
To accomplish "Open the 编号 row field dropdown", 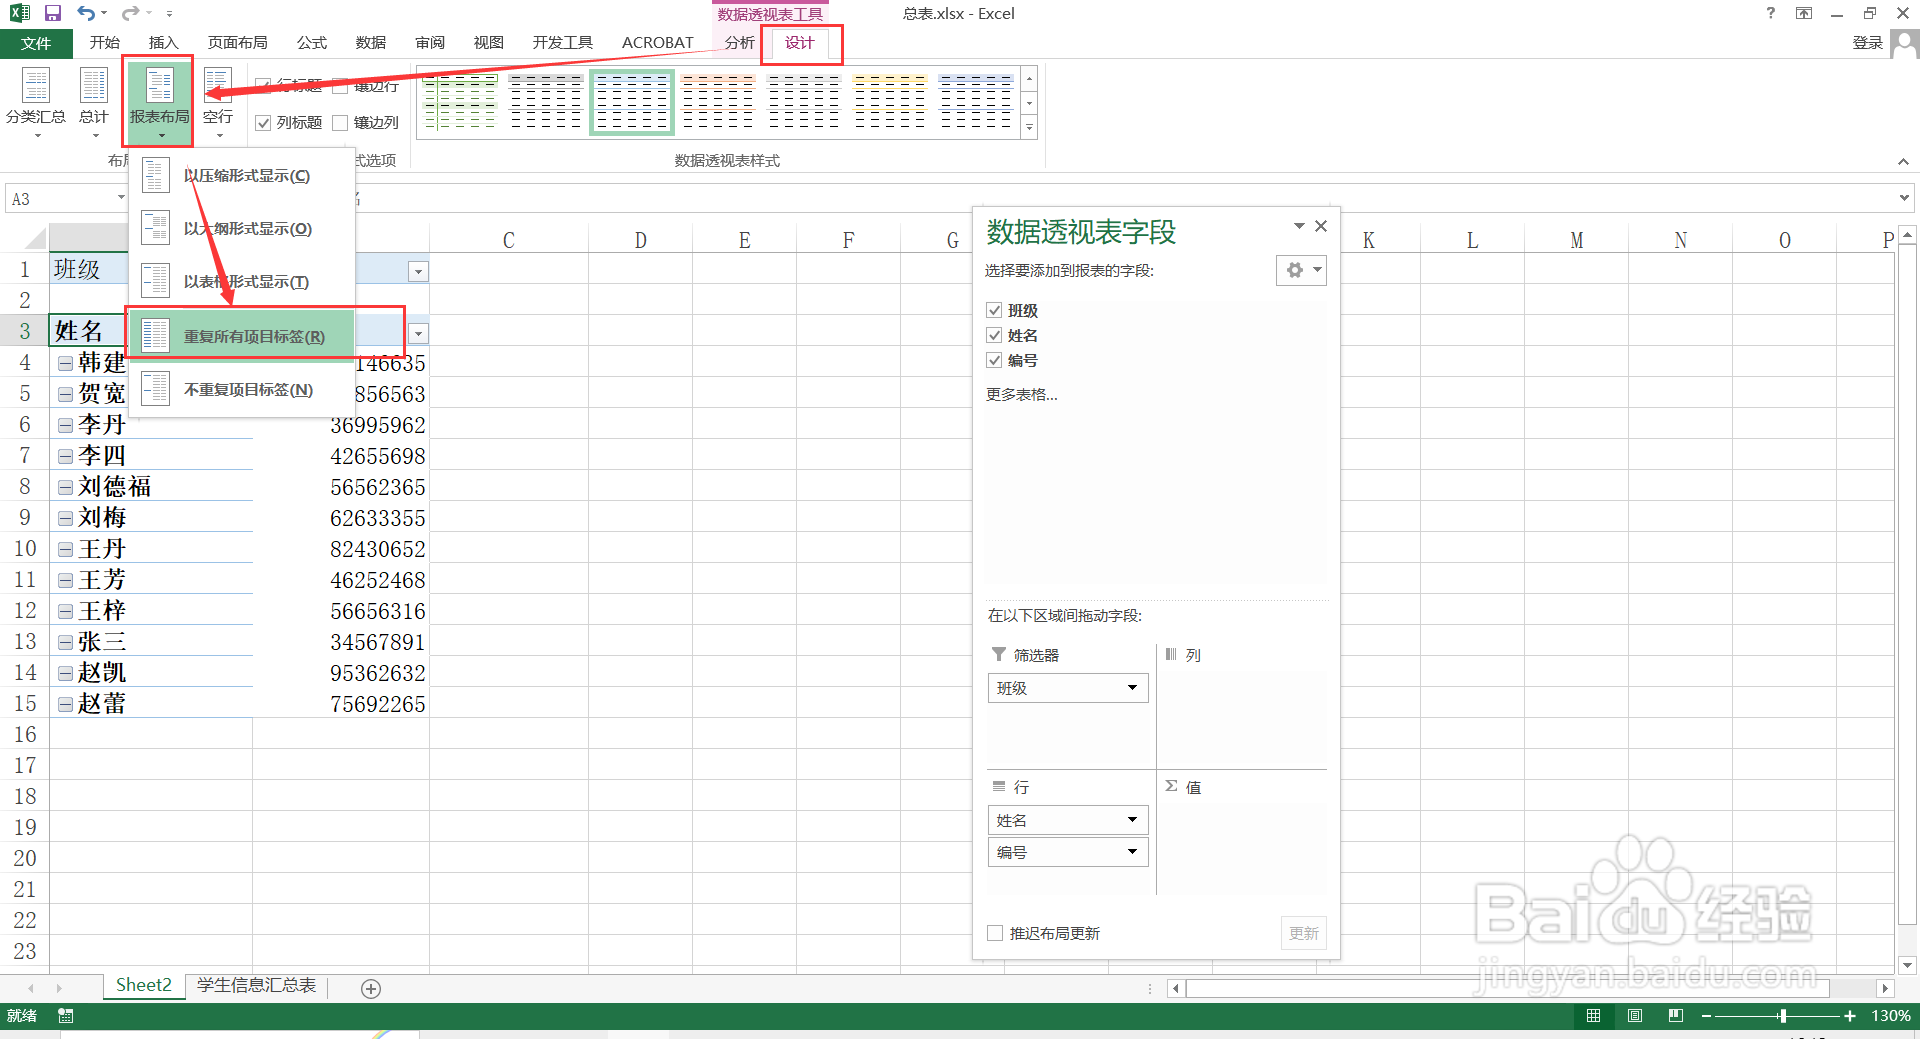I will pyautogui.click(x=1132, y=852).
